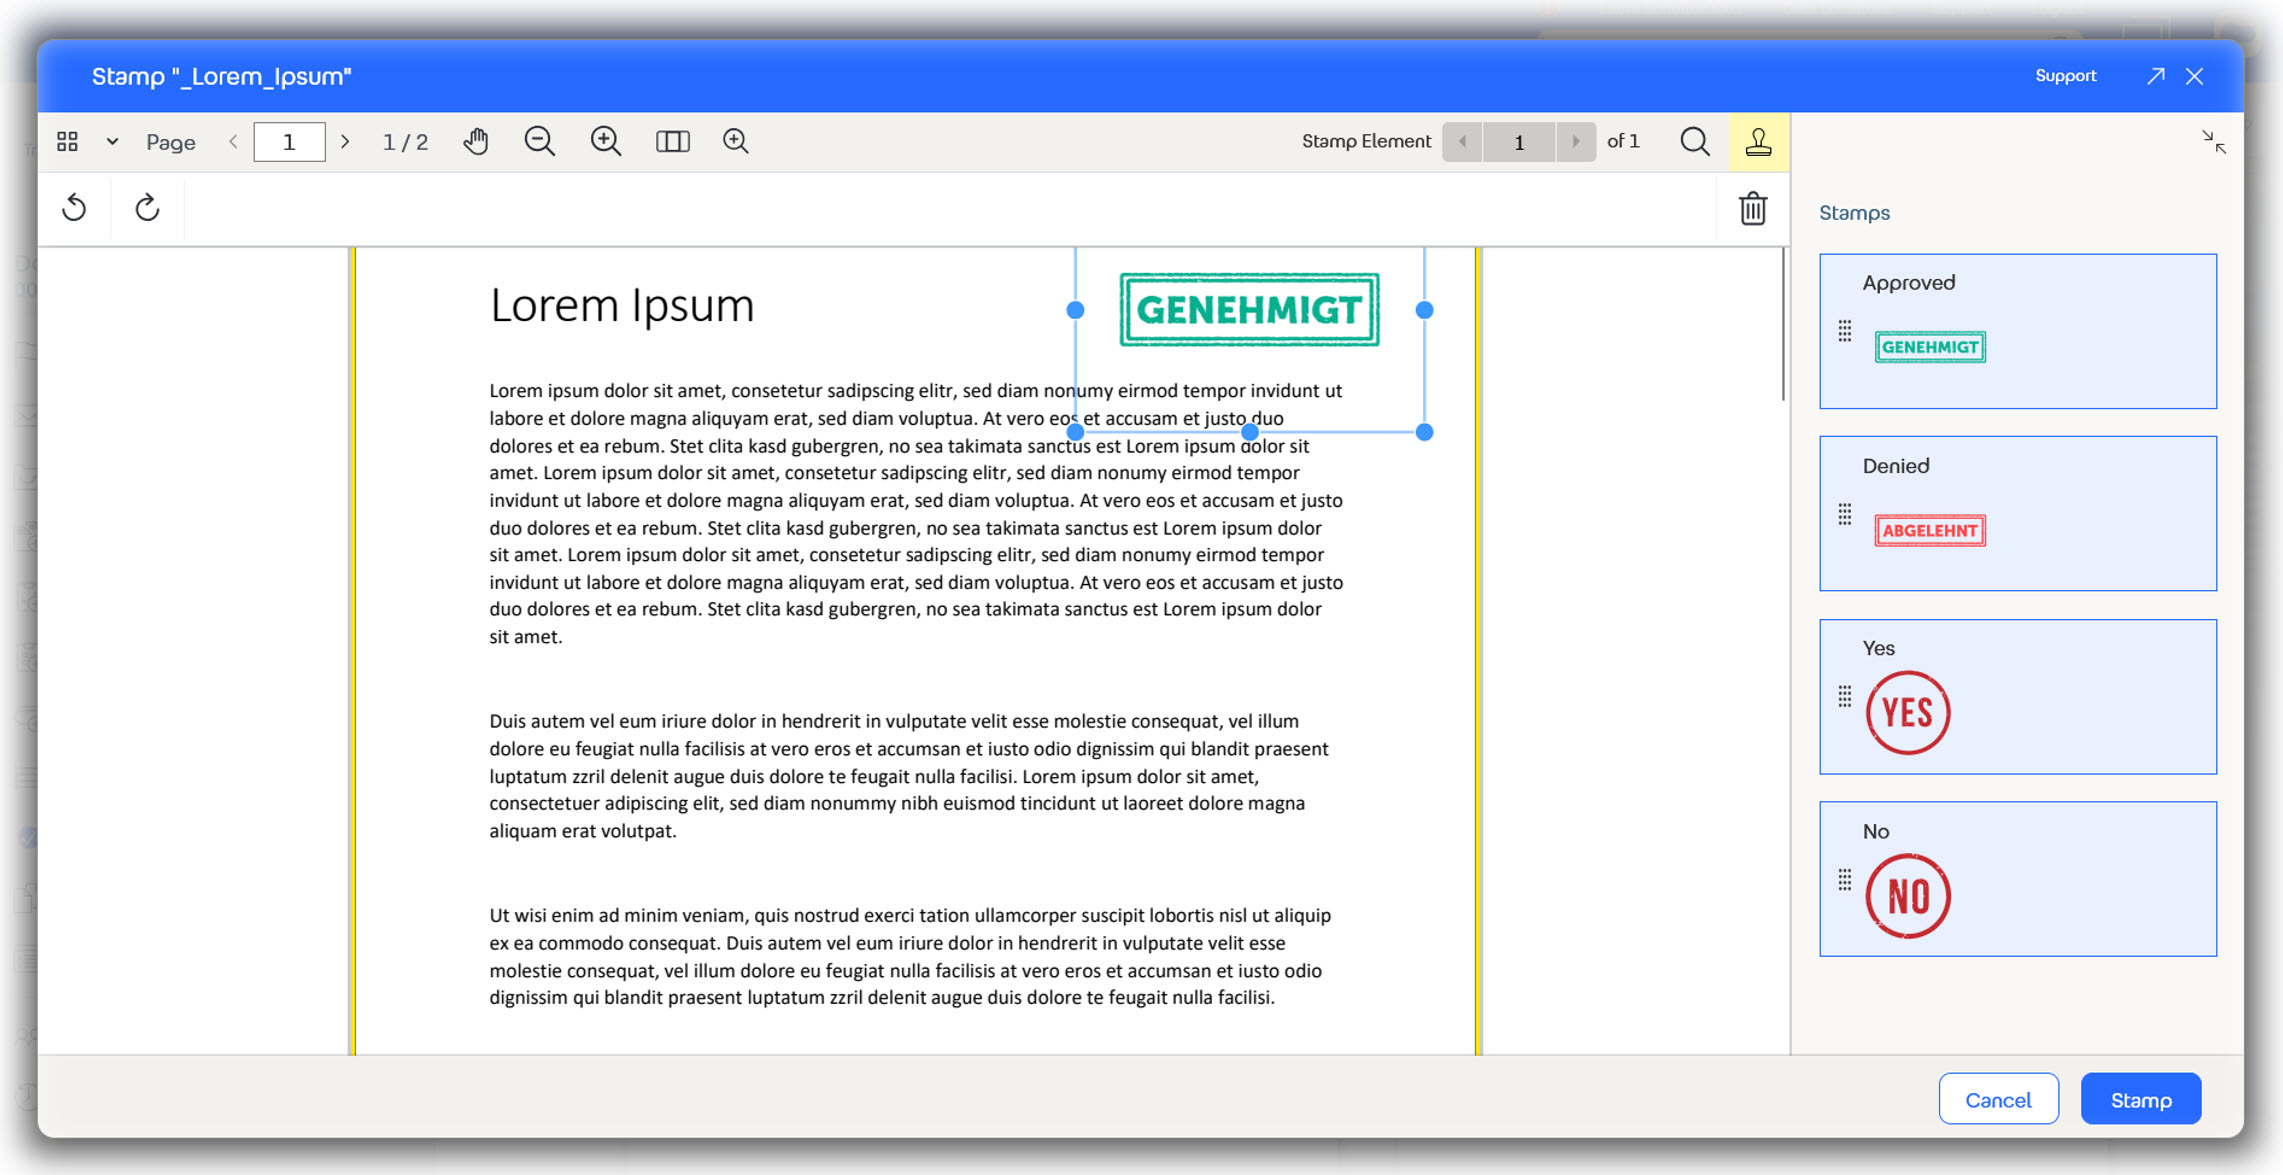Click the page number input field
Screen dimensions: 2283x1175
pos(289,141)
